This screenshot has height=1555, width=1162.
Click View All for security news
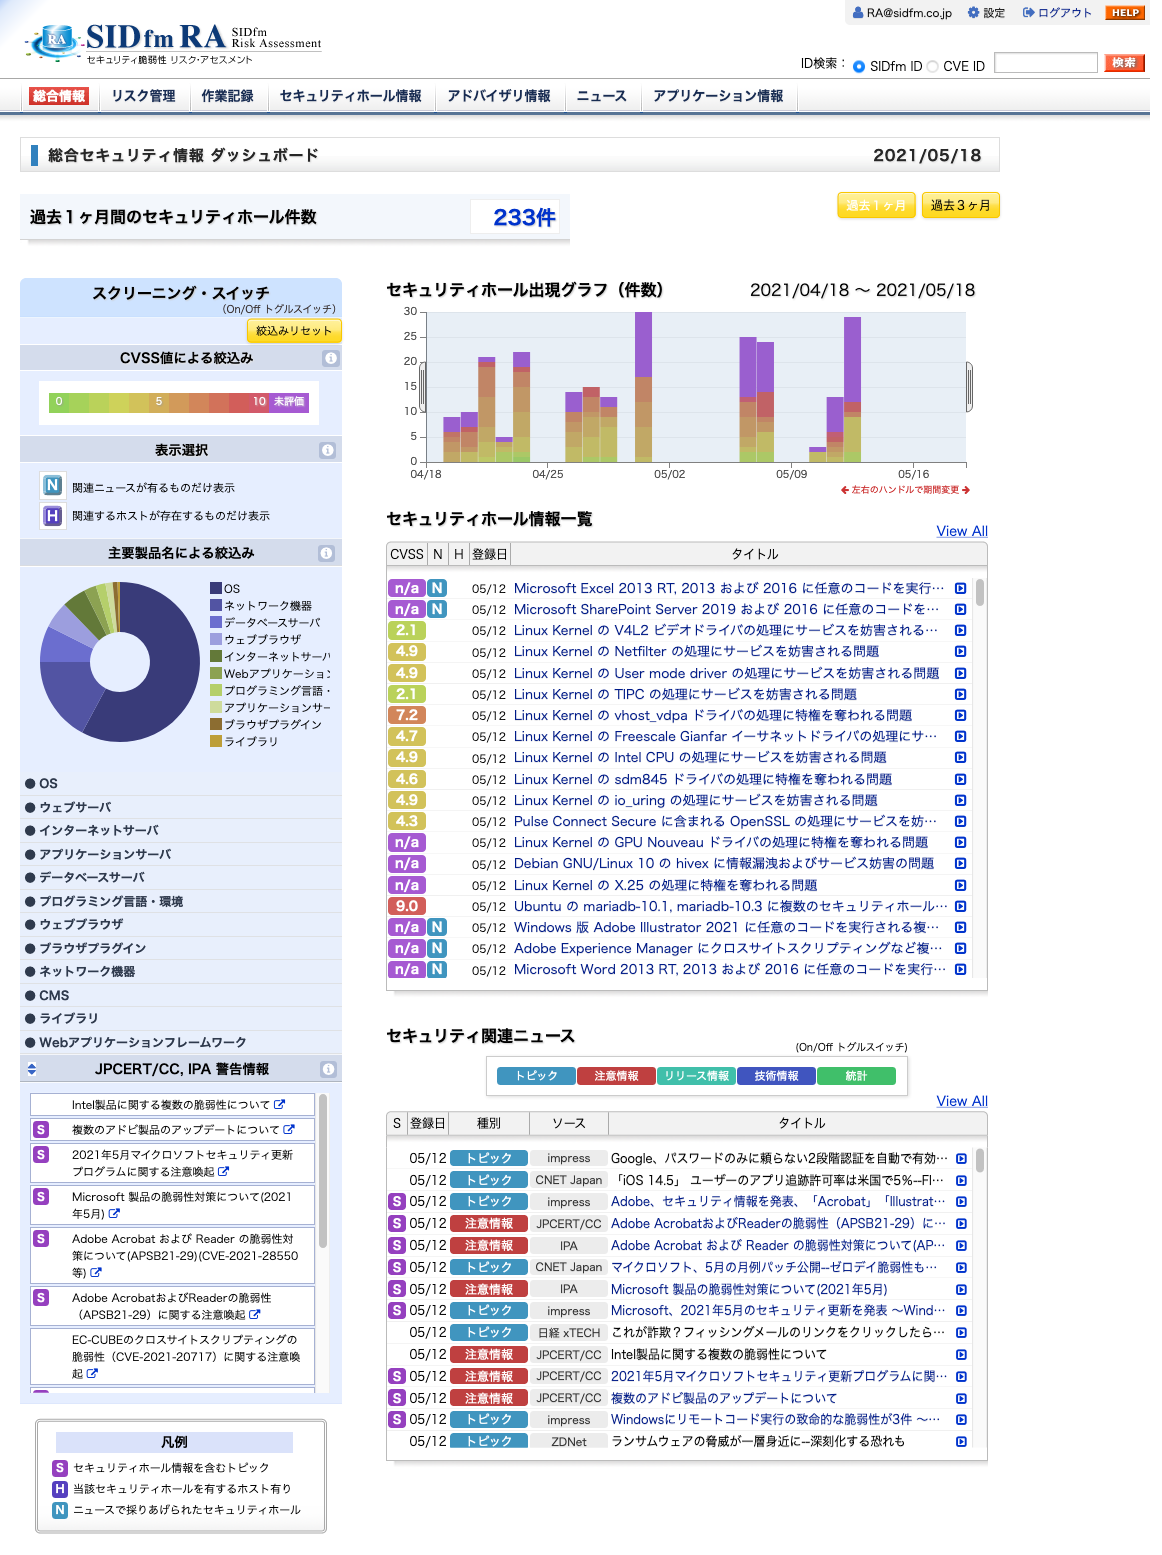(962, 1101)
